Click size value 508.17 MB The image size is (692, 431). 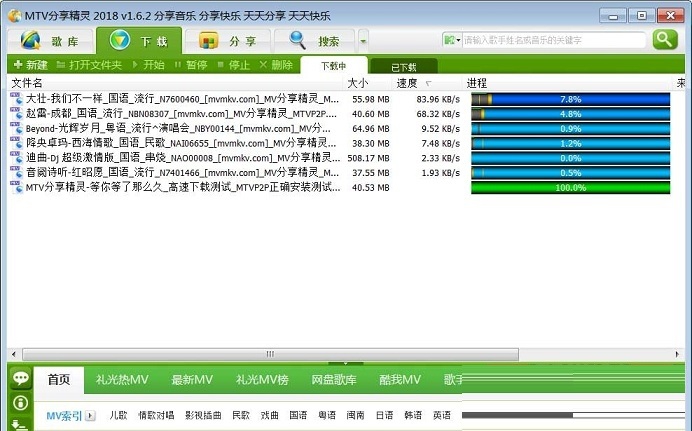point(368,158)
